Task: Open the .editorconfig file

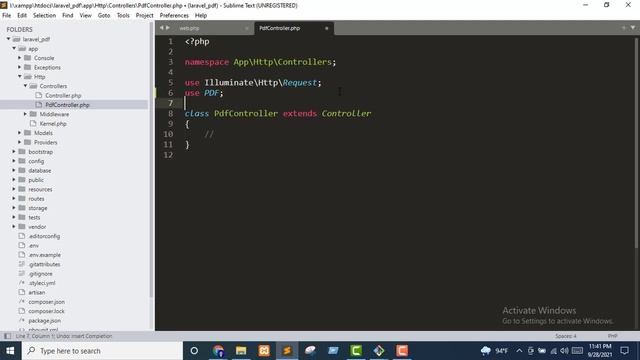Action: (x=44, y=236)
